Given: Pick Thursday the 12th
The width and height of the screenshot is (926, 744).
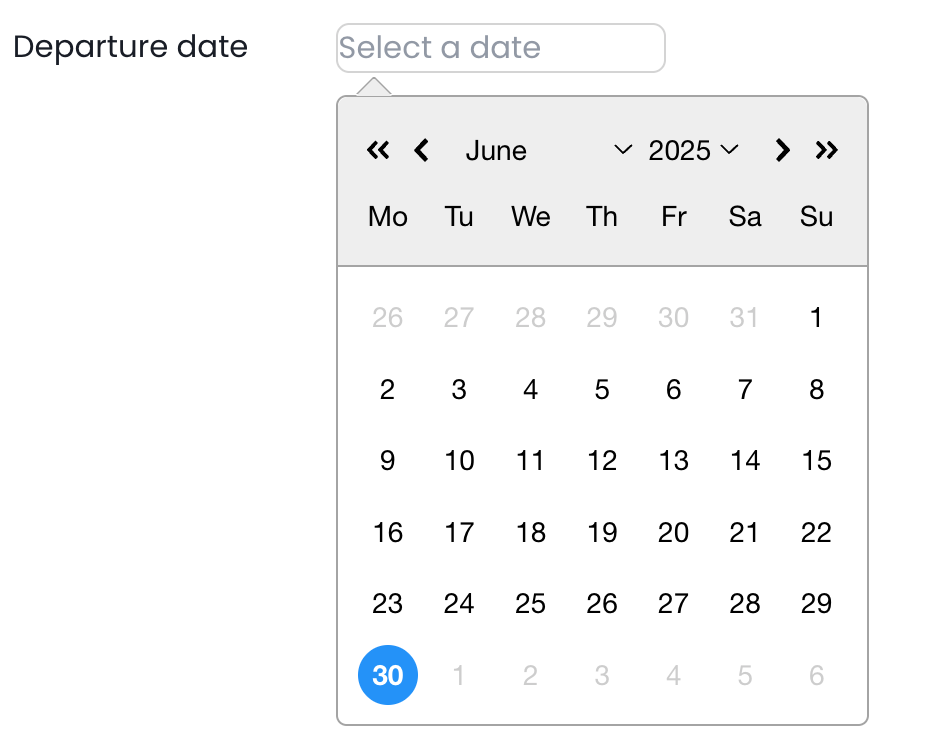Looking at the screenshot, I should [x=602, y=461].
